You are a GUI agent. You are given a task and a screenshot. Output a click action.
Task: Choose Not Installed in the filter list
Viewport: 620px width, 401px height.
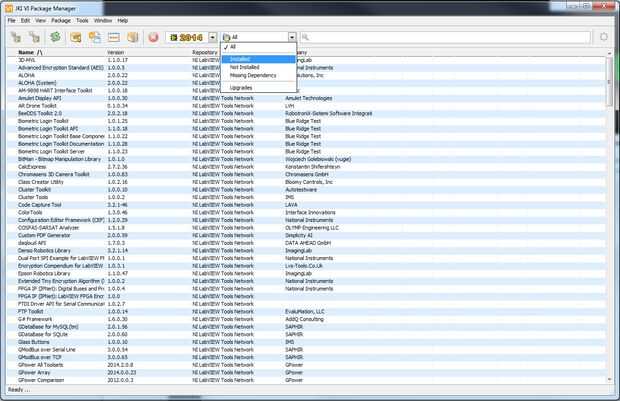[259, 67]
